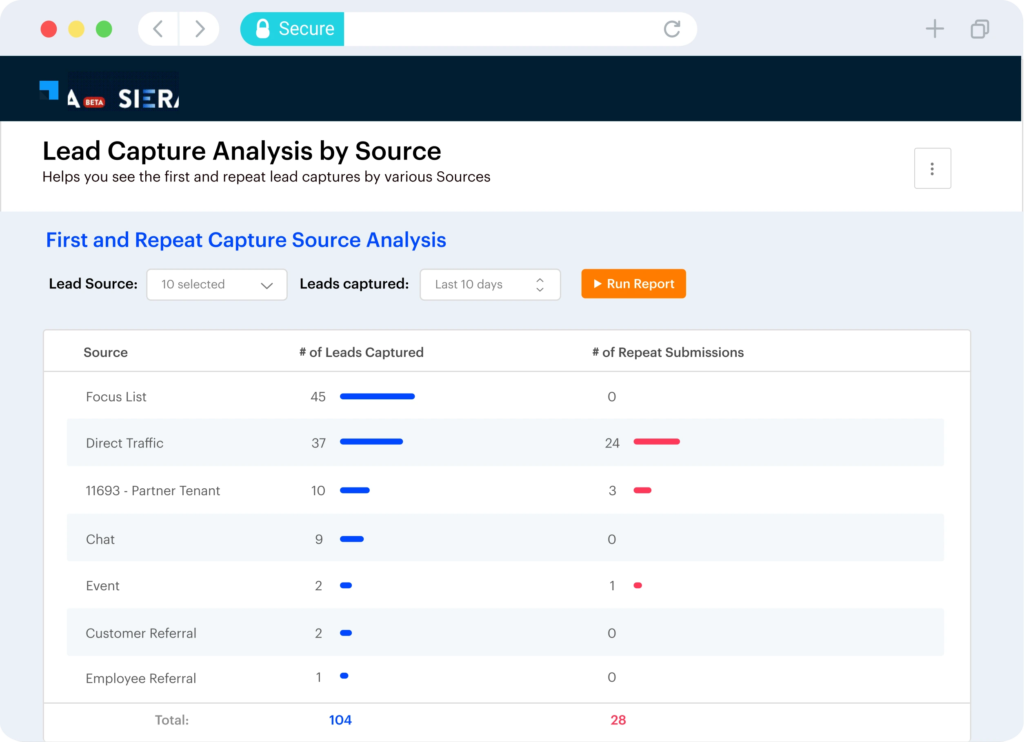Click the total Leads Captured value 104
The height and width of the screenshot is (742, 1024).
(x=340, y=719)
